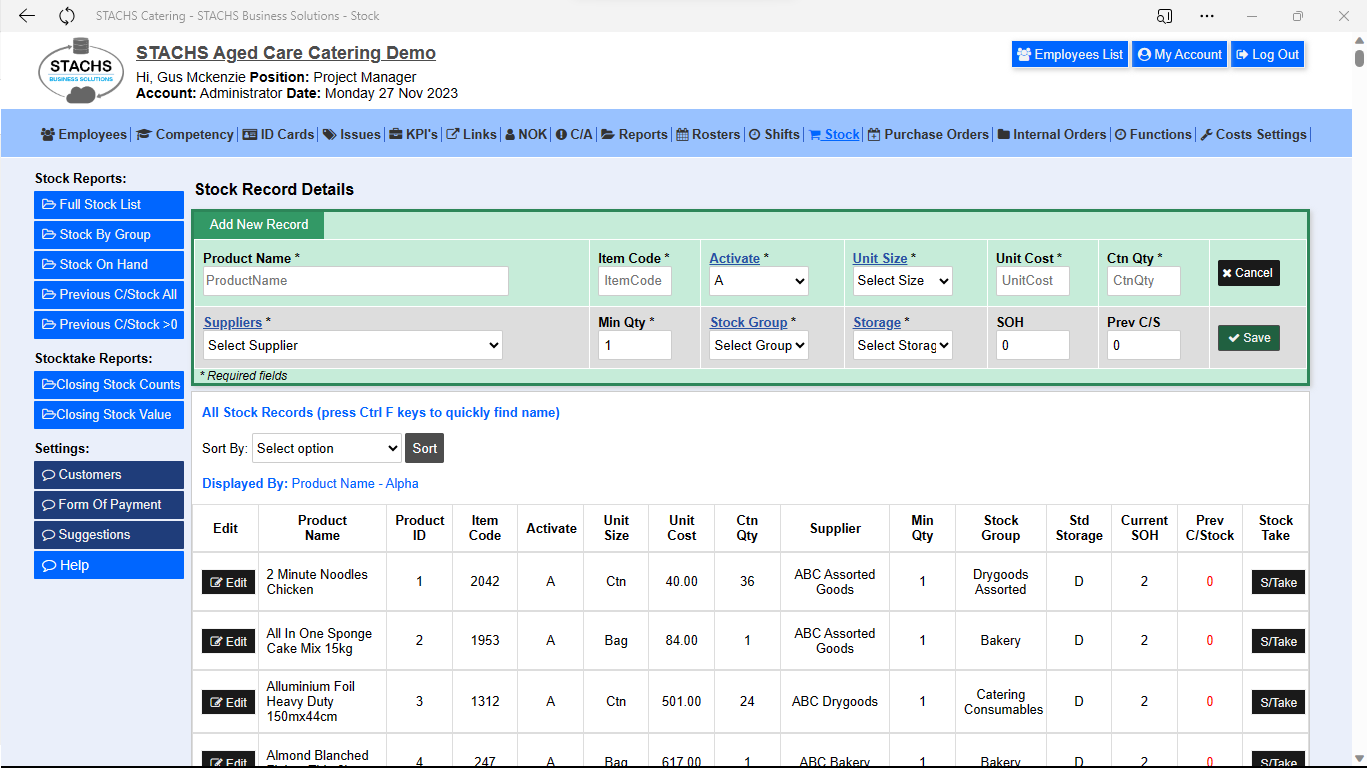Screen dimensions: 1367x768
Task: Open the Sort By select option dropdown
Action: coord(326,449)
